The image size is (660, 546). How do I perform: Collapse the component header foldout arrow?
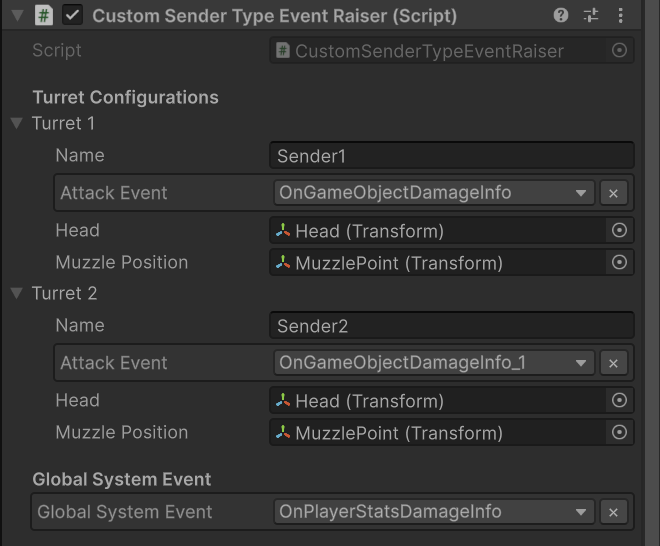(x=17, y=16)
